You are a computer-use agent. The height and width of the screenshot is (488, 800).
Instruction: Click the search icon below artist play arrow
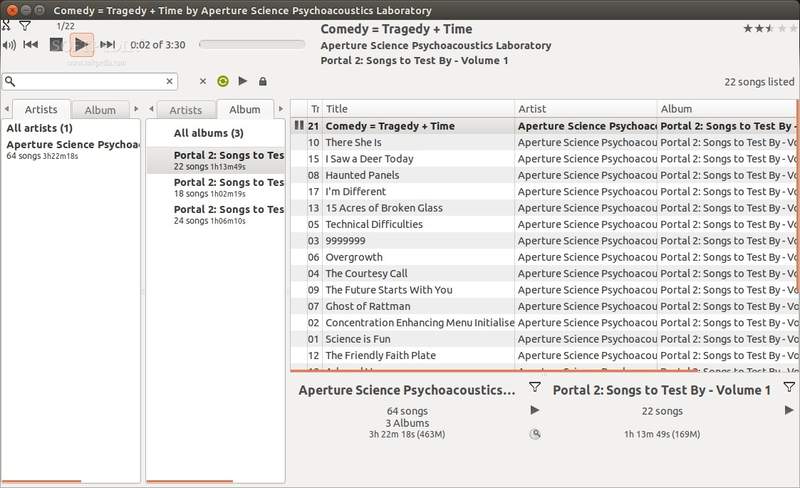(535, 434)
